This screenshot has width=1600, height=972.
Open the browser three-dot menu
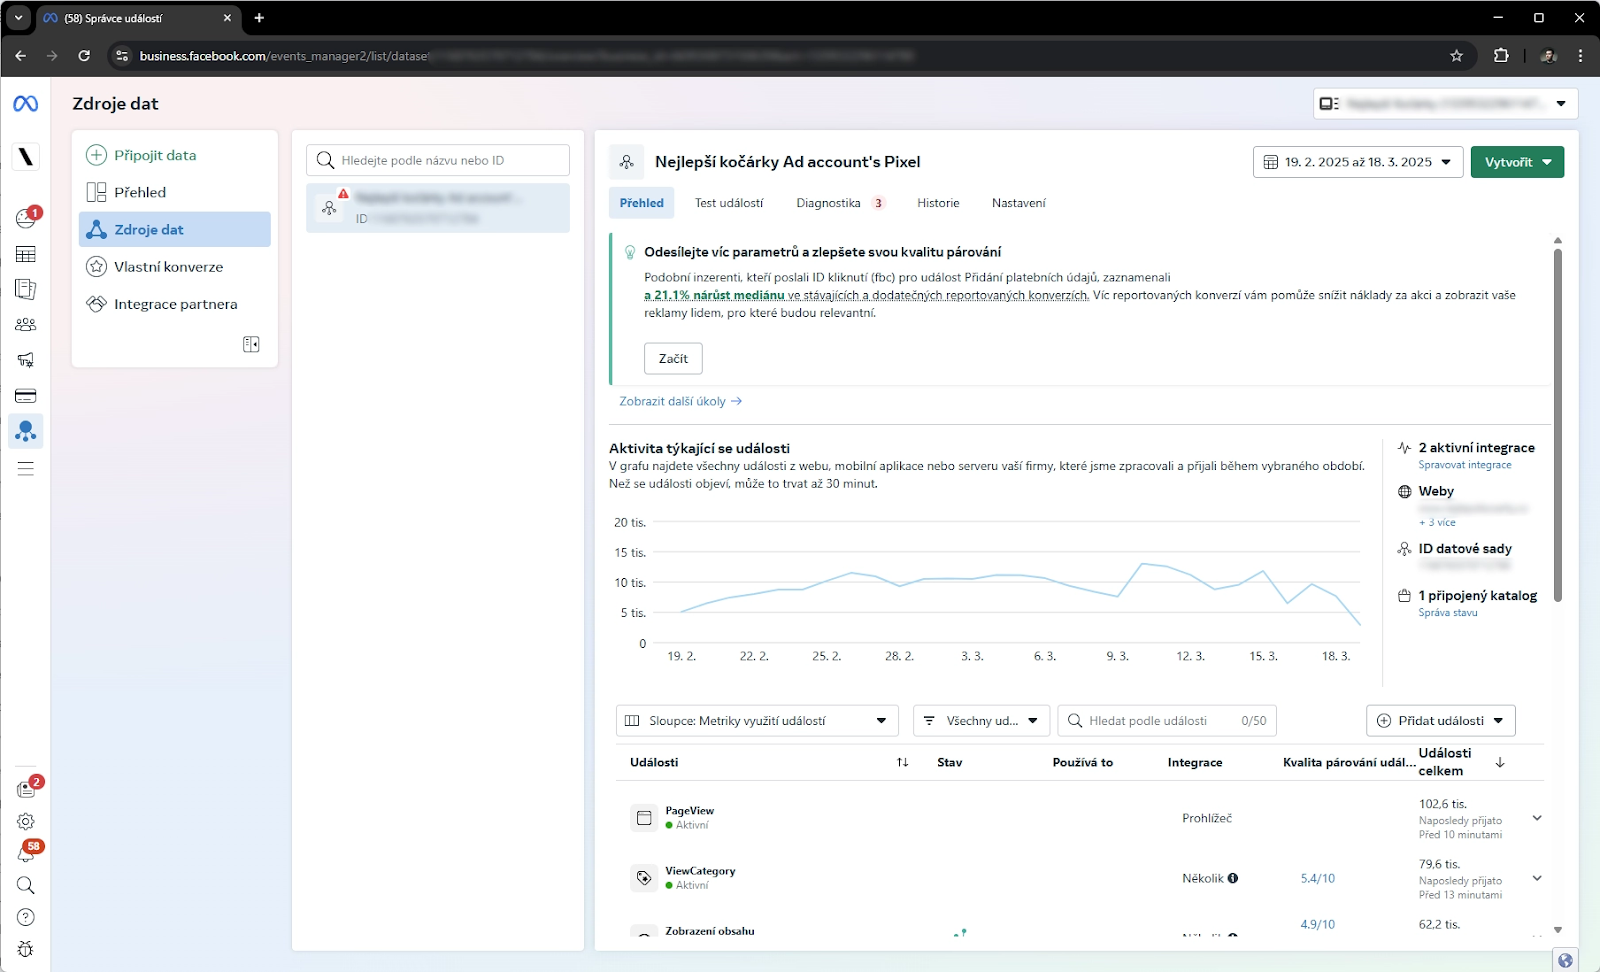(x=1580, y=56)
